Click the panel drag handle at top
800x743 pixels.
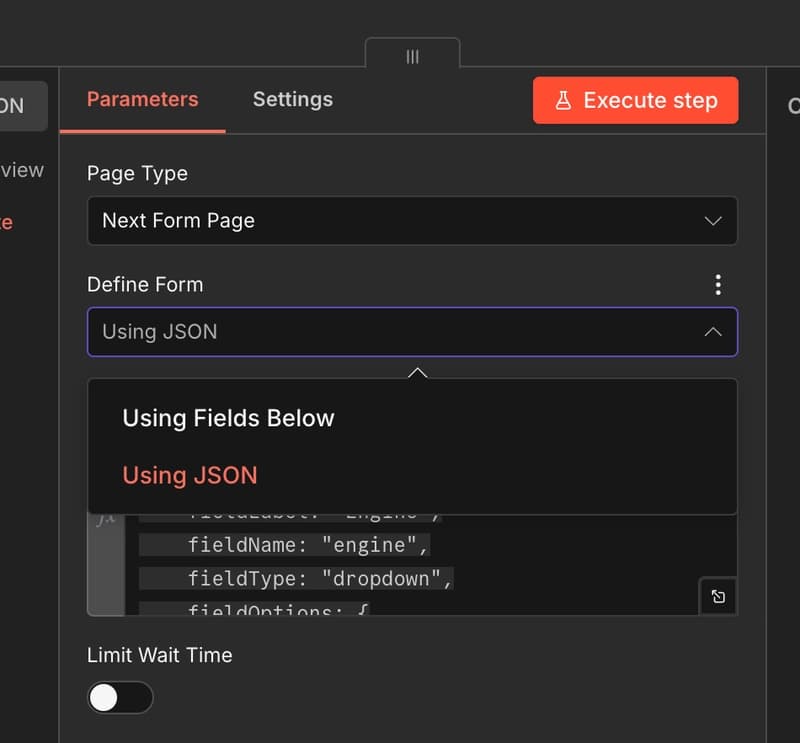point(412,56)
